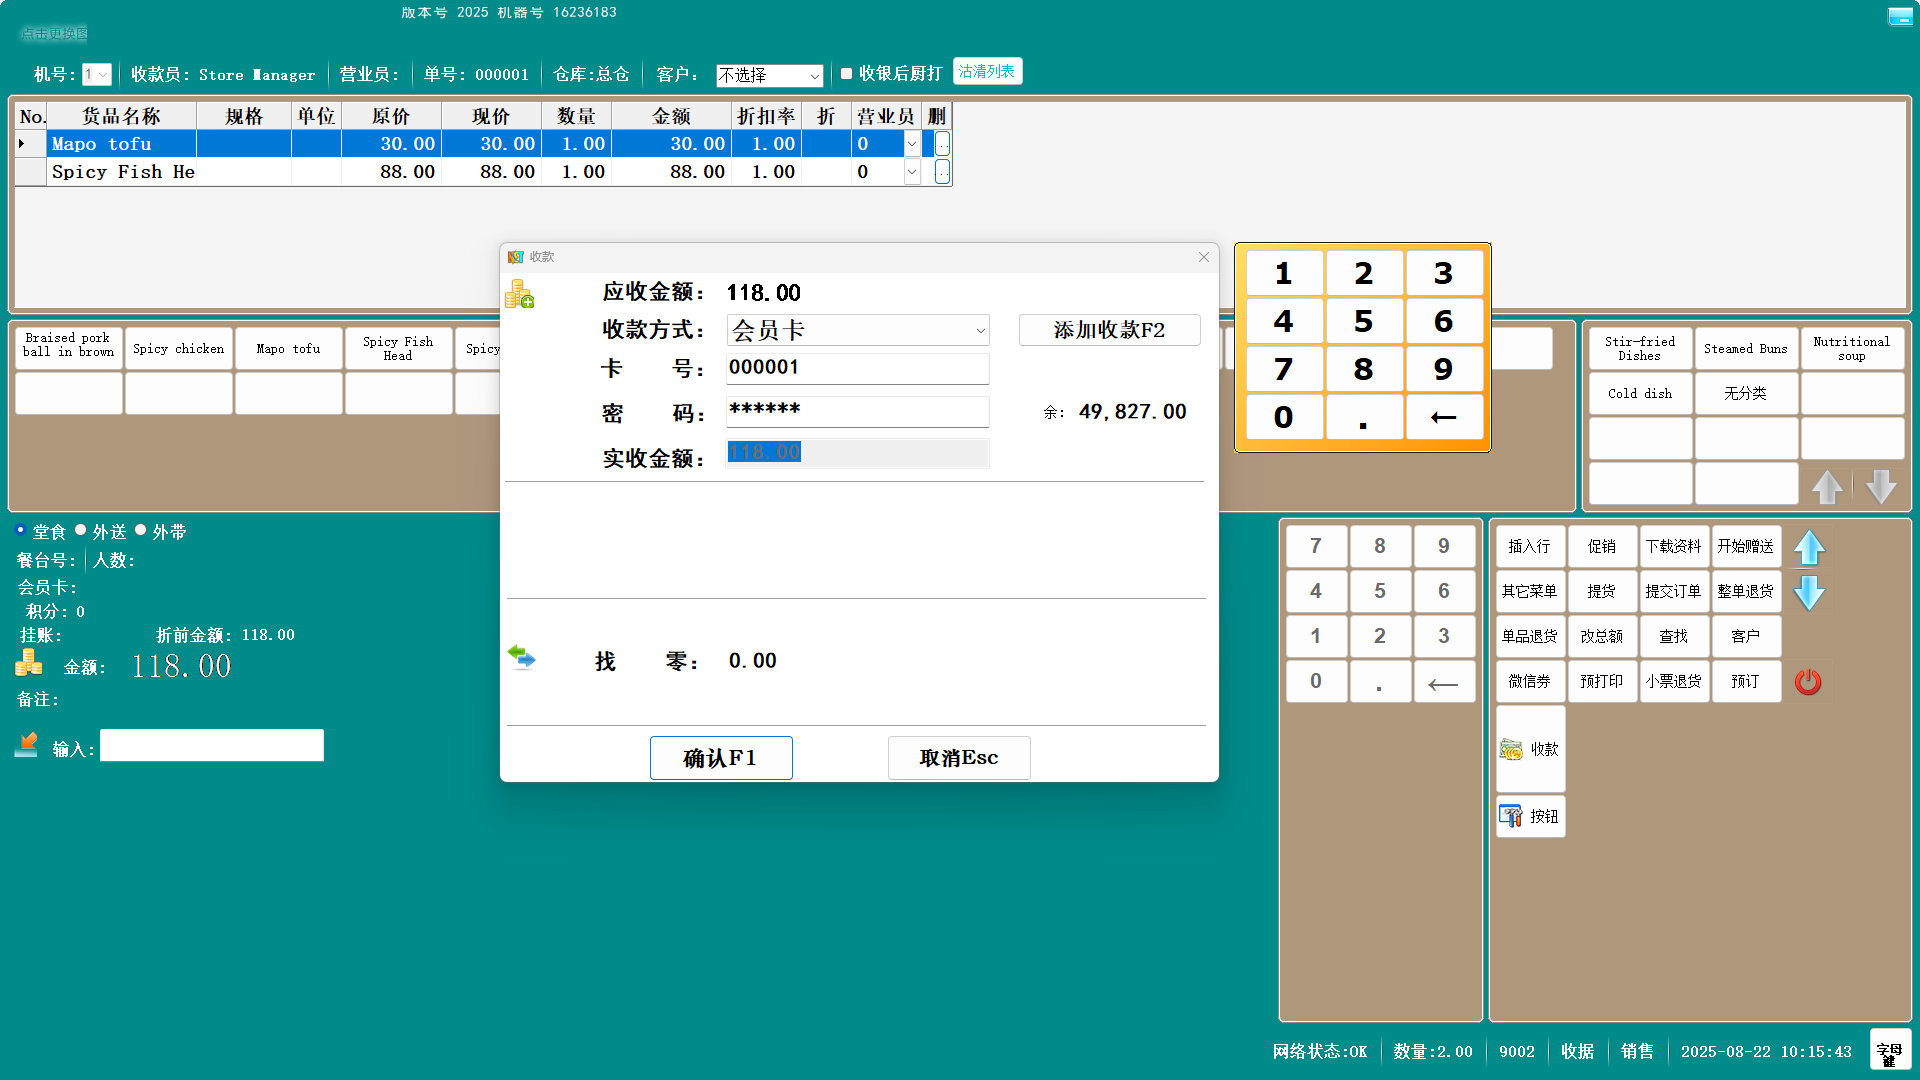This screenshot has height=1080, width=1920.
Task: Click the 按钮 settings button
Action: pos(1530,816)
